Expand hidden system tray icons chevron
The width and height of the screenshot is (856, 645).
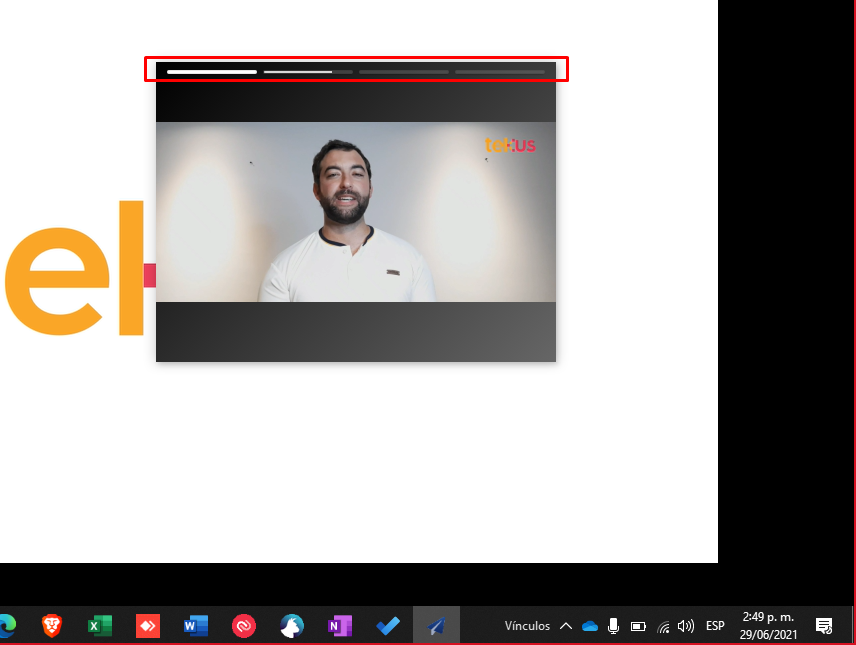click(566, 626)
